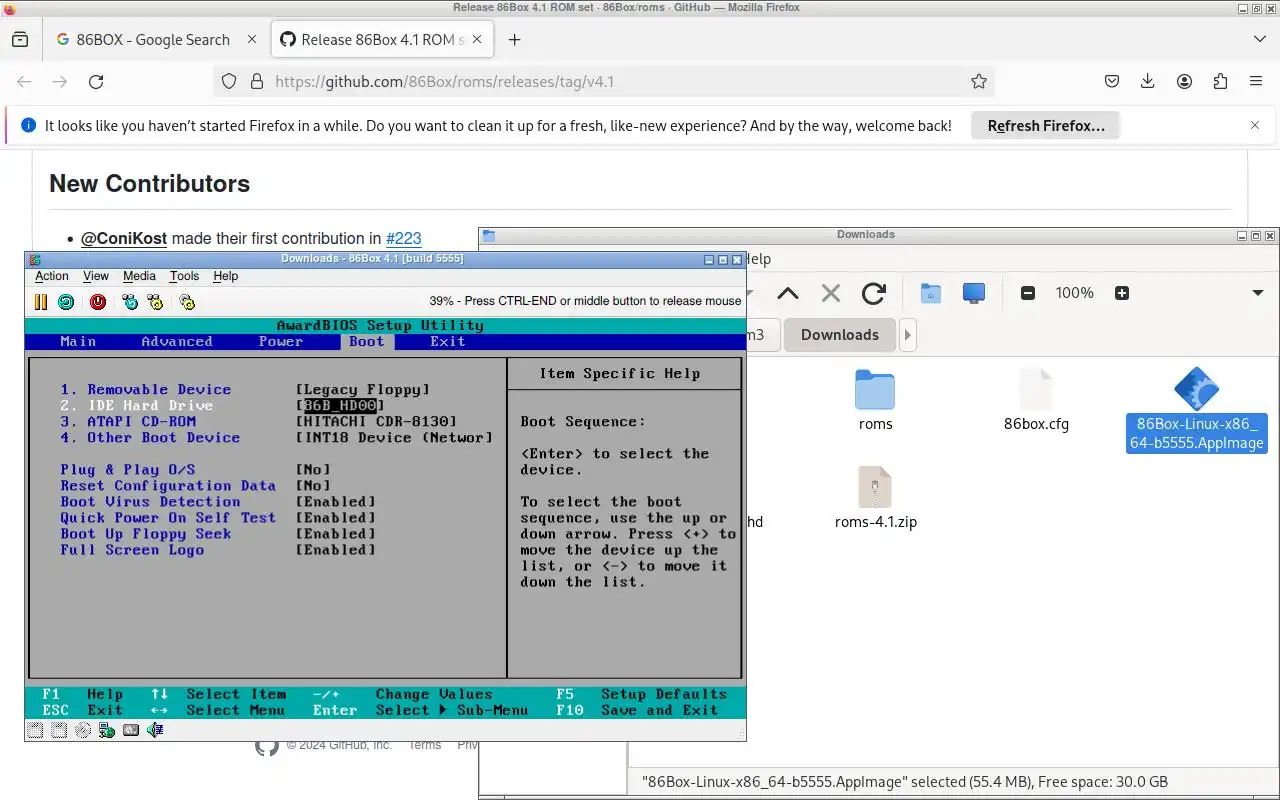The height and width of the screenshot is (800, 1280).
Task: Open a new Firefox tab
Action: [514, 40]
